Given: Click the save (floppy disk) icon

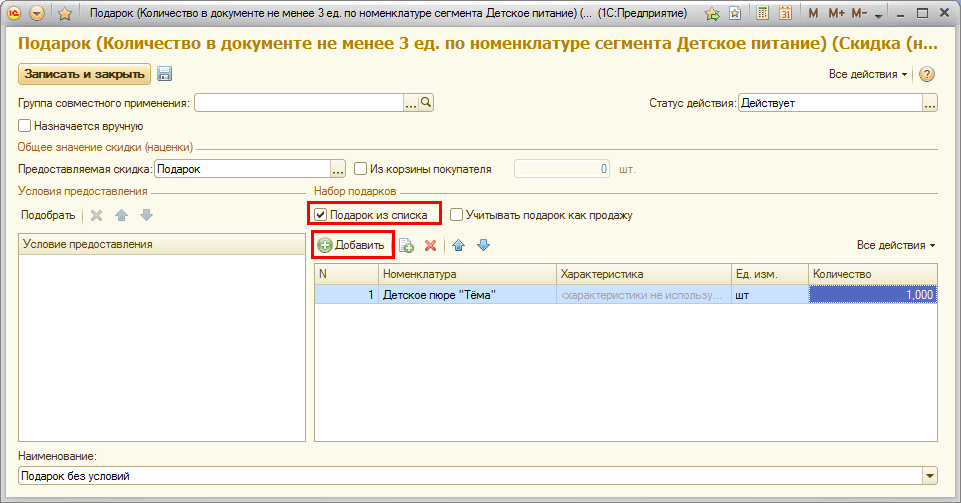Looking at the screenshot, I should click(165, 74).
